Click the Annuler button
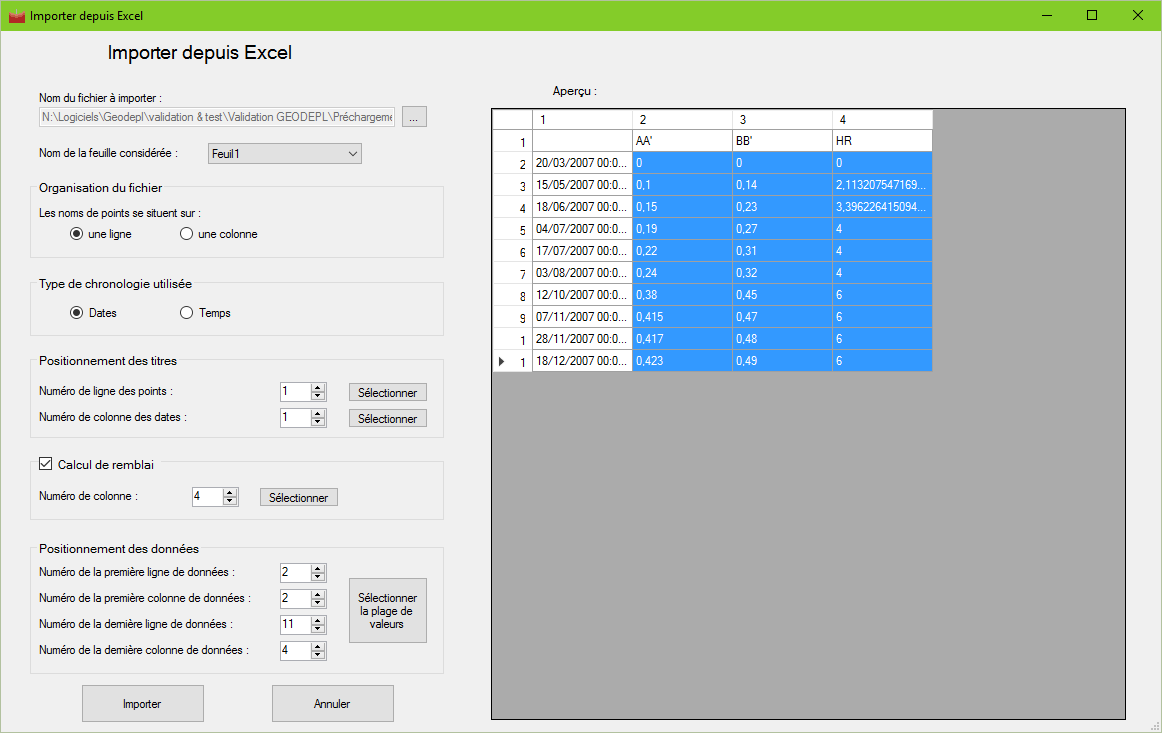This screenshot has height=733, width=1162. [332, 703]
